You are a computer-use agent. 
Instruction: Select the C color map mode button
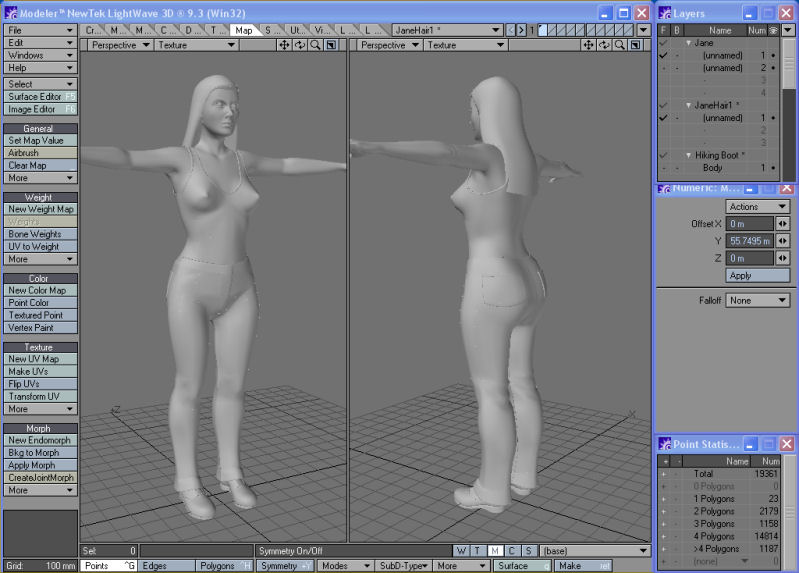[x=510, y=550]
